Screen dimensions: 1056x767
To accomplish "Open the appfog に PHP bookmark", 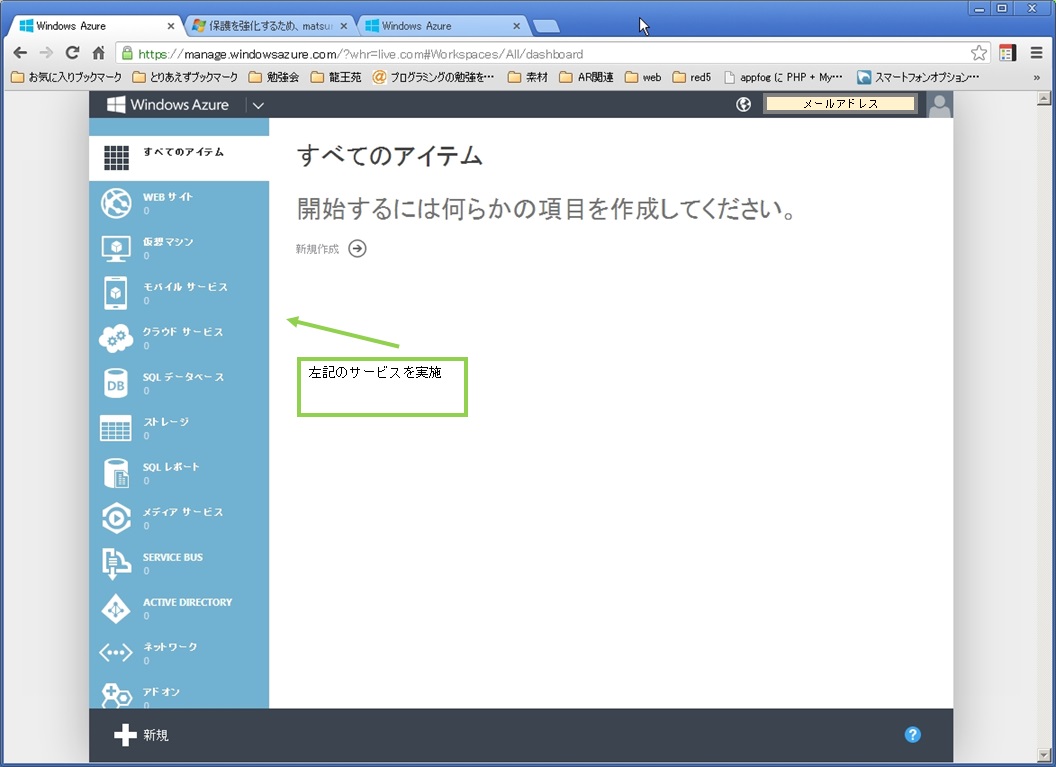I will click(783, 77).
